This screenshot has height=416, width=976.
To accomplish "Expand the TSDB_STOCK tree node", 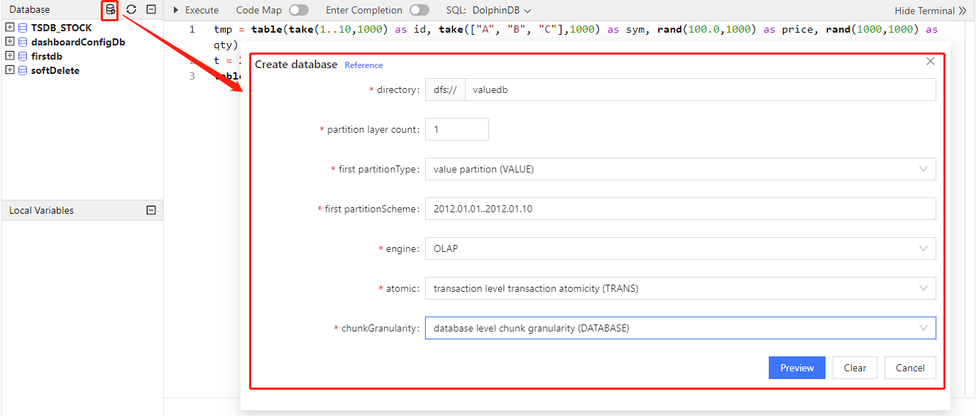I will [10, 27].
